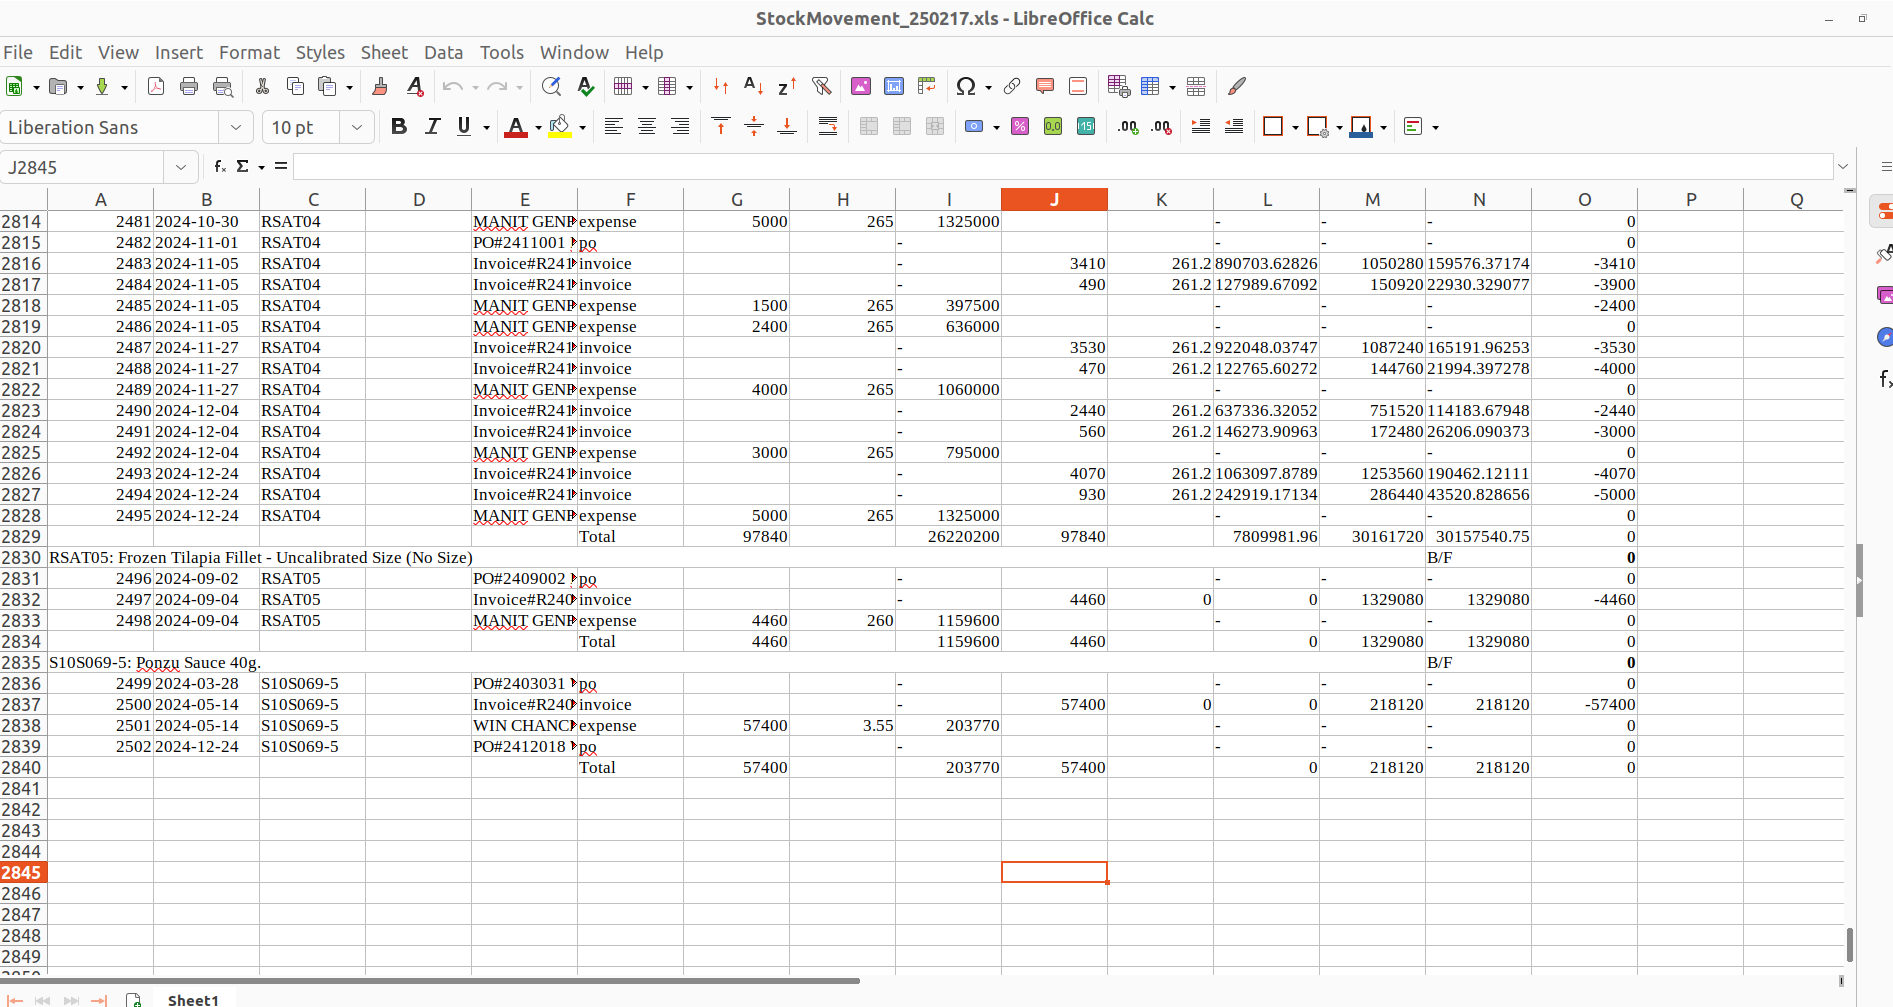1893x1007 pixels.
Task: Toggle Align Left
Action: point(614,127)
